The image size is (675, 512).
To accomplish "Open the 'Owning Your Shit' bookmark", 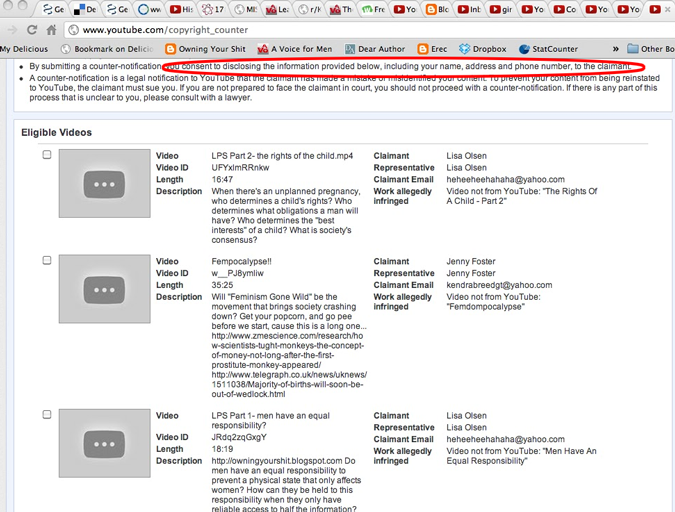I will pos(206,49).
